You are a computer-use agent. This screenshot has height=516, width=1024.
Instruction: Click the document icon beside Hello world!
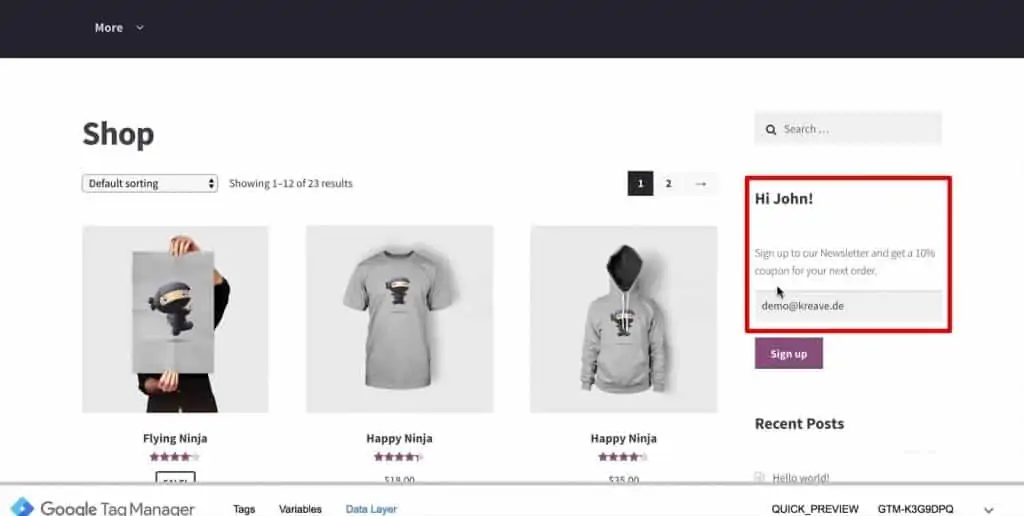click(x=760, y=478)
